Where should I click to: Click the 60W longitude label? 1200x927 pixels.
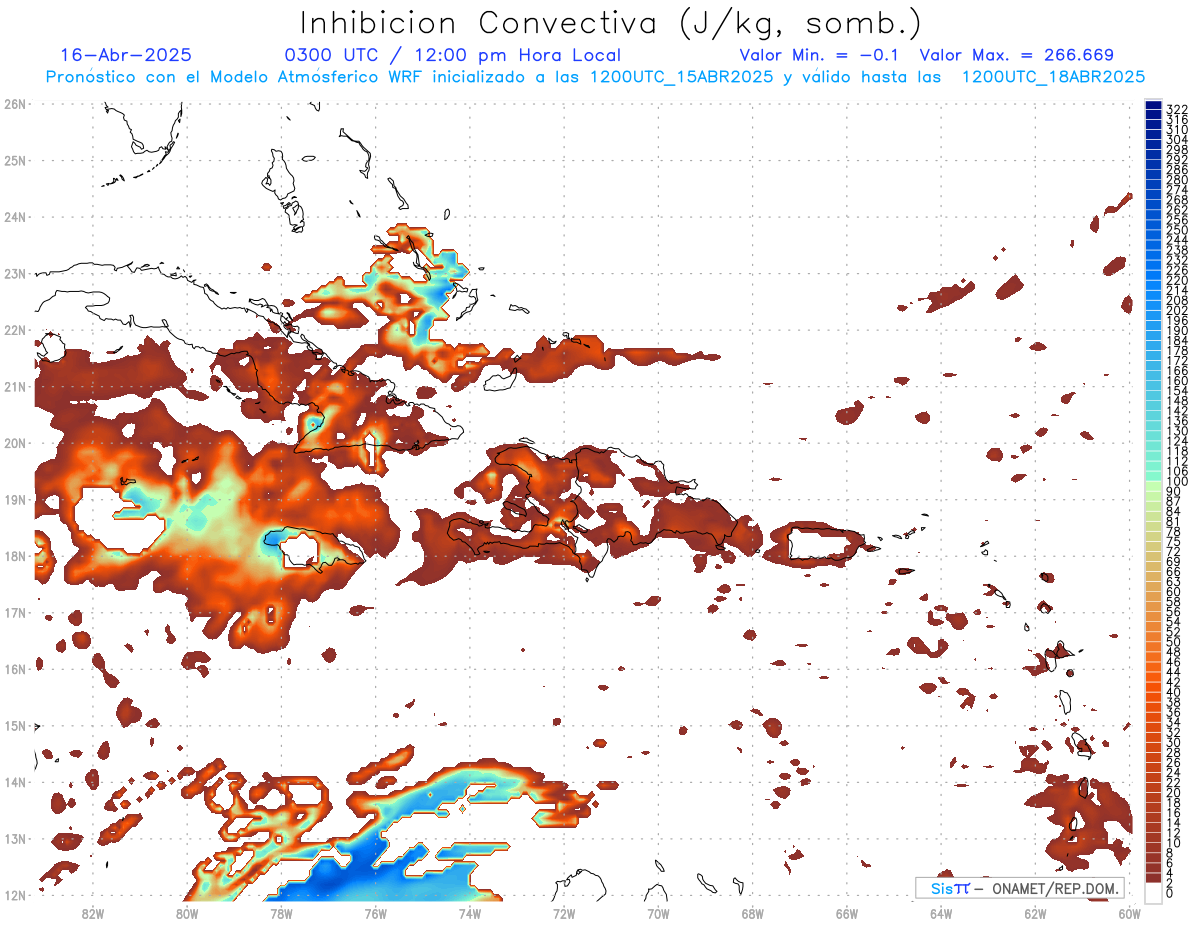pos(1130,912)
